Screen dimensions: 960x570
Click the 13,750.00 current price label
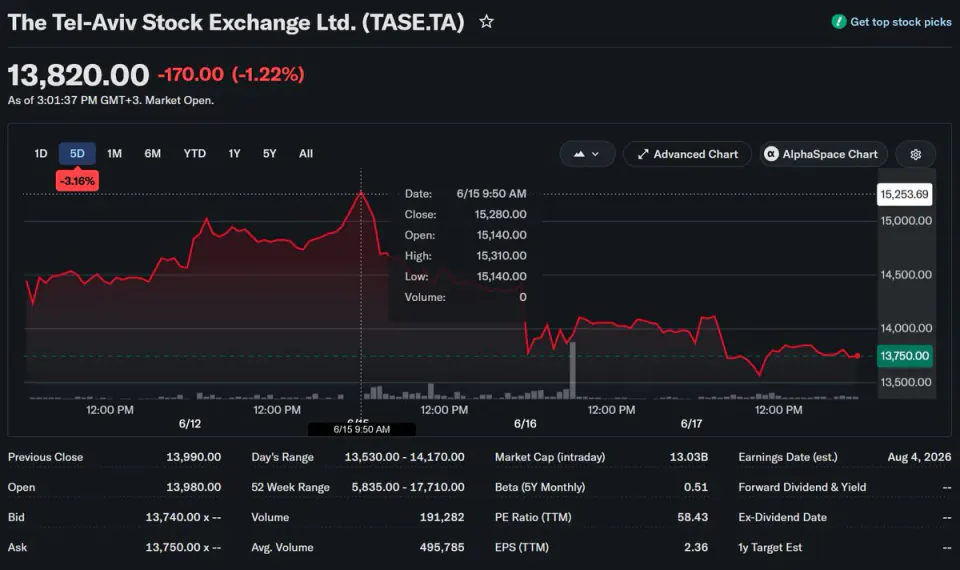(904, 356)
